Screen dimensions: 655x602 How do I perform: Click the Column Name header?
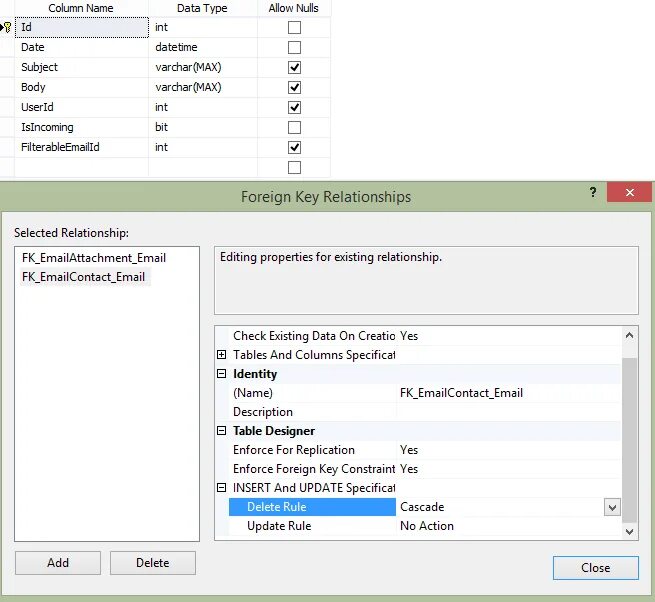(x=81, y=8)
